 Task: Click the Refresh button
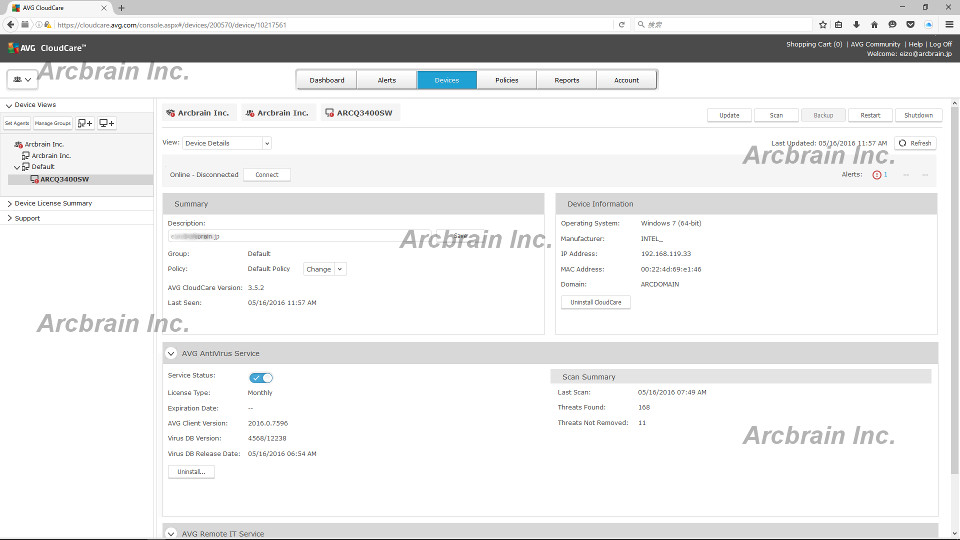915,143
